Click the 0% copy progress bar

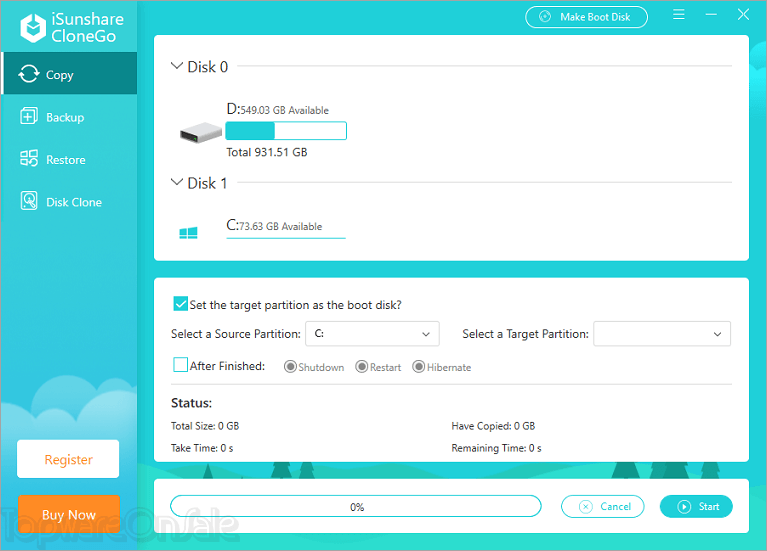tap(356, 506)
